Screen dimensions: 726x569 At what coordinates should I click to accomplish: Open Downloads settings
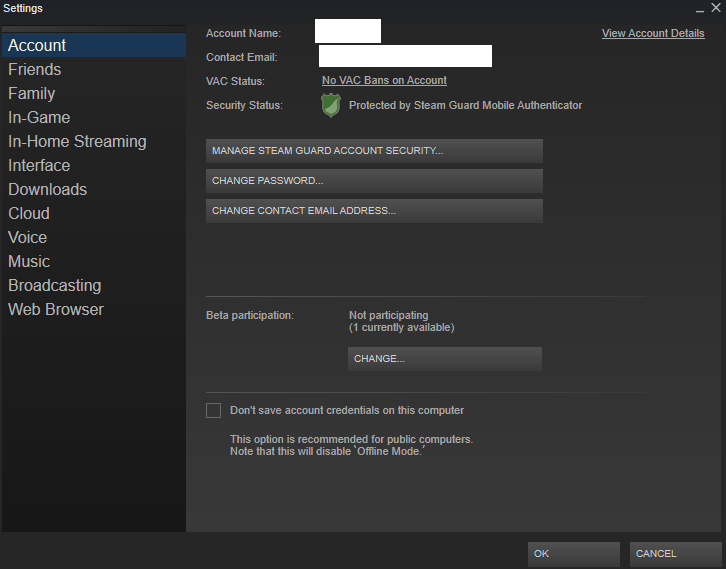point(94,190)
